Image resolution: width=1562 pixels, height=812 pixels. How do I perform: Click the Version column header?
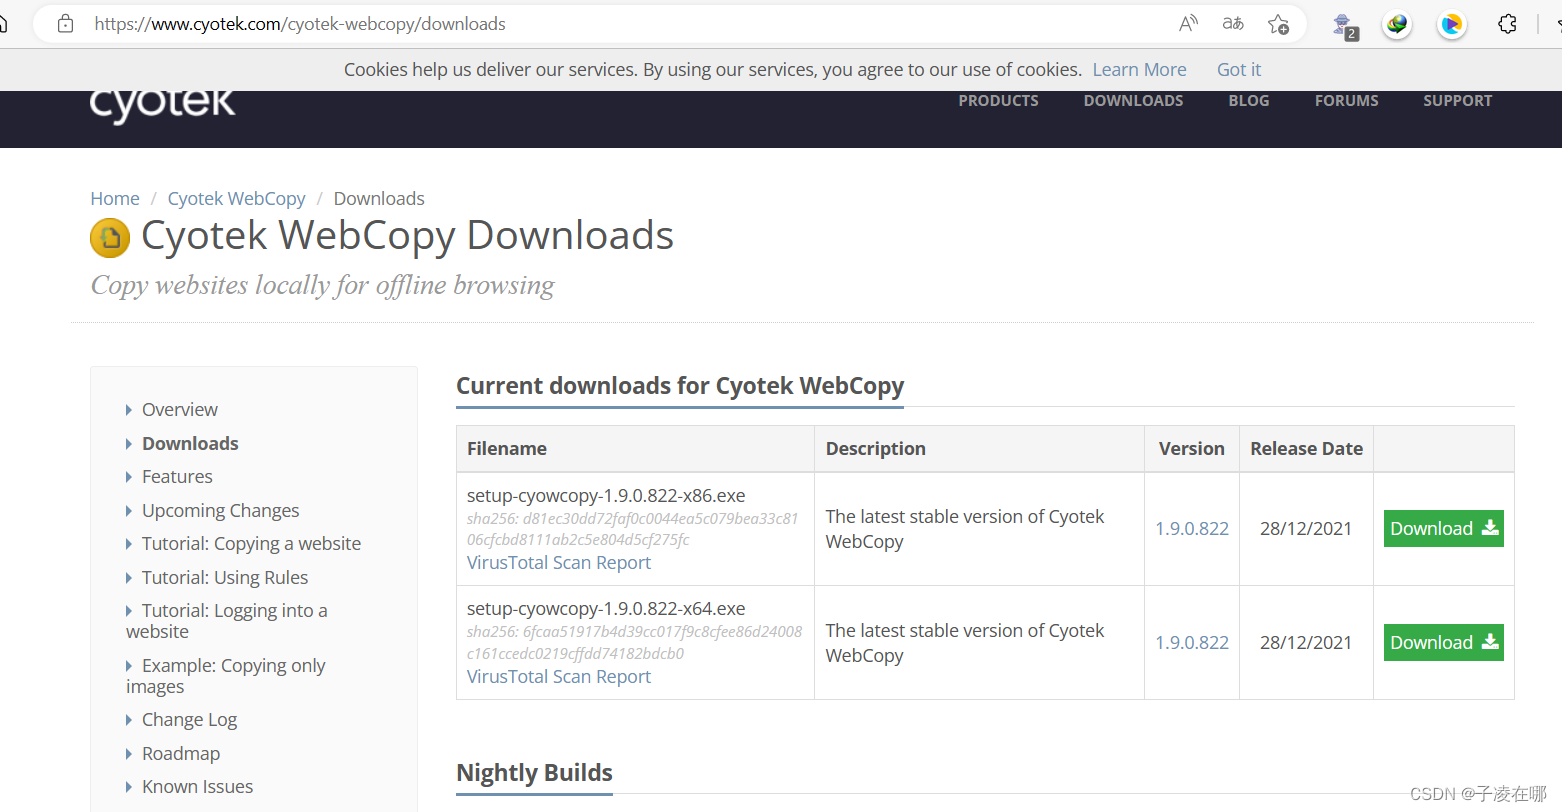1191,449
